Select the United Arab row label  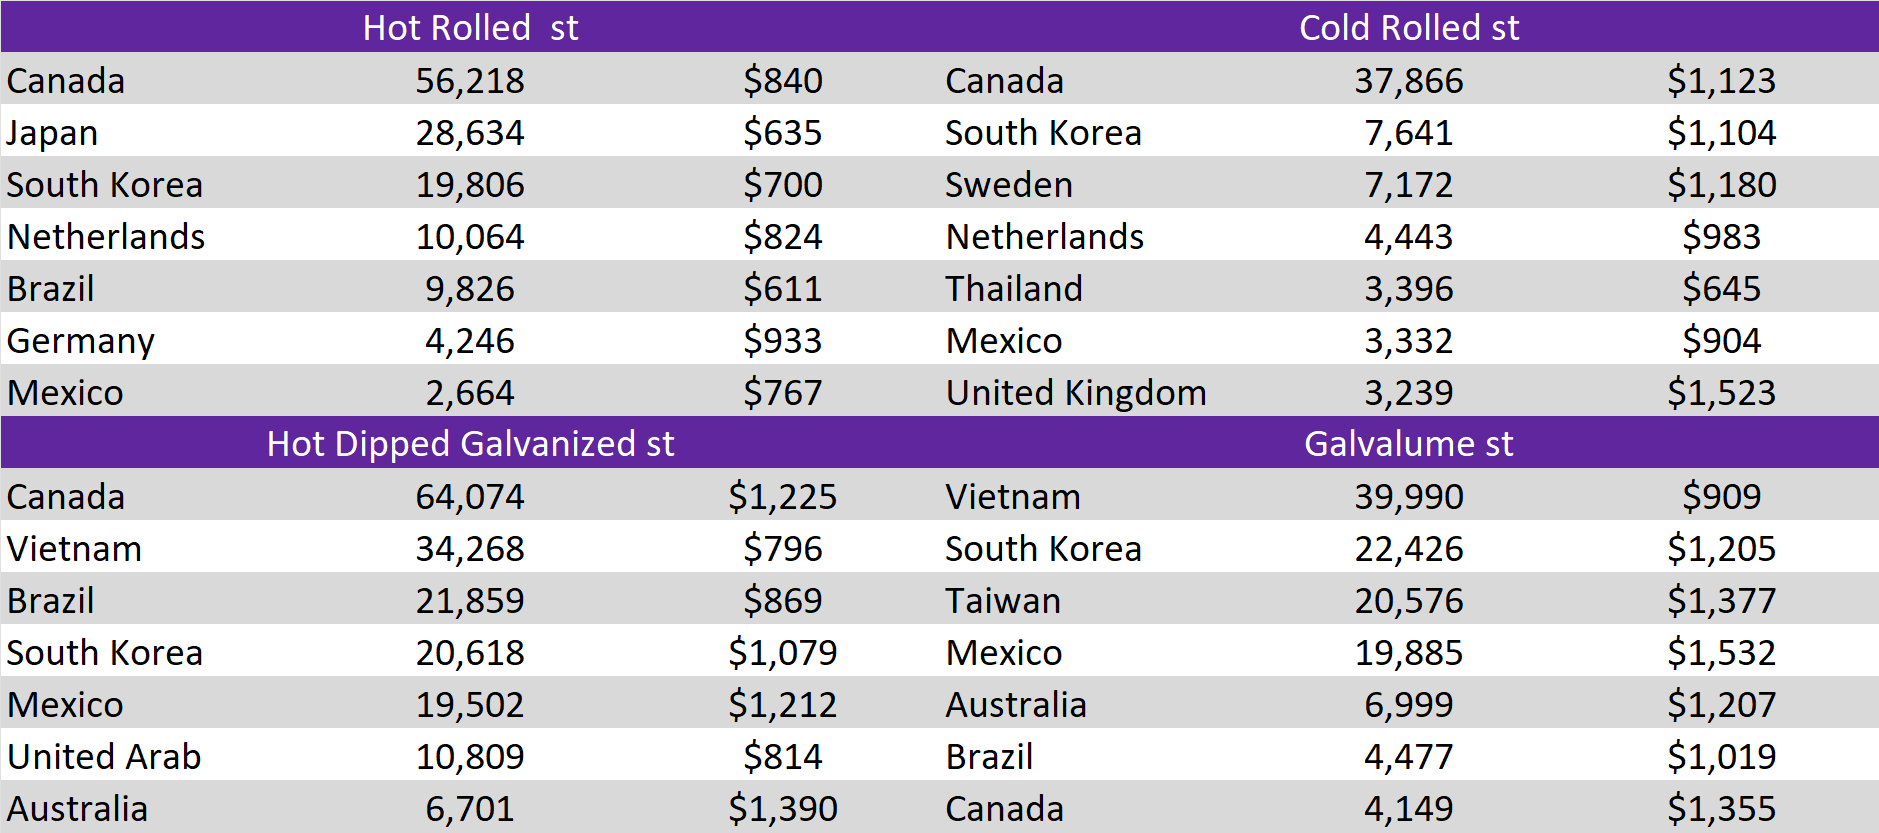tap(104, 757)
